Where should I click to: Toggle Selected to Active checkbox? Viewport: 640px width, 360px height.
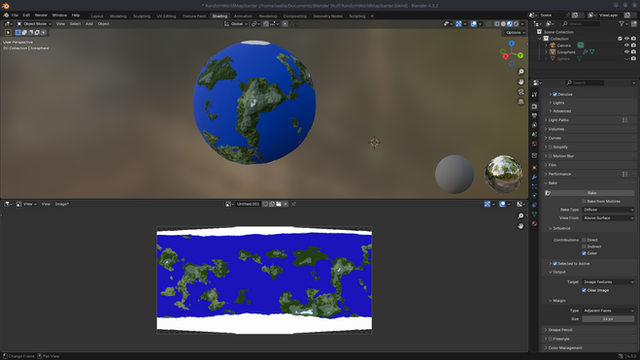555,264
